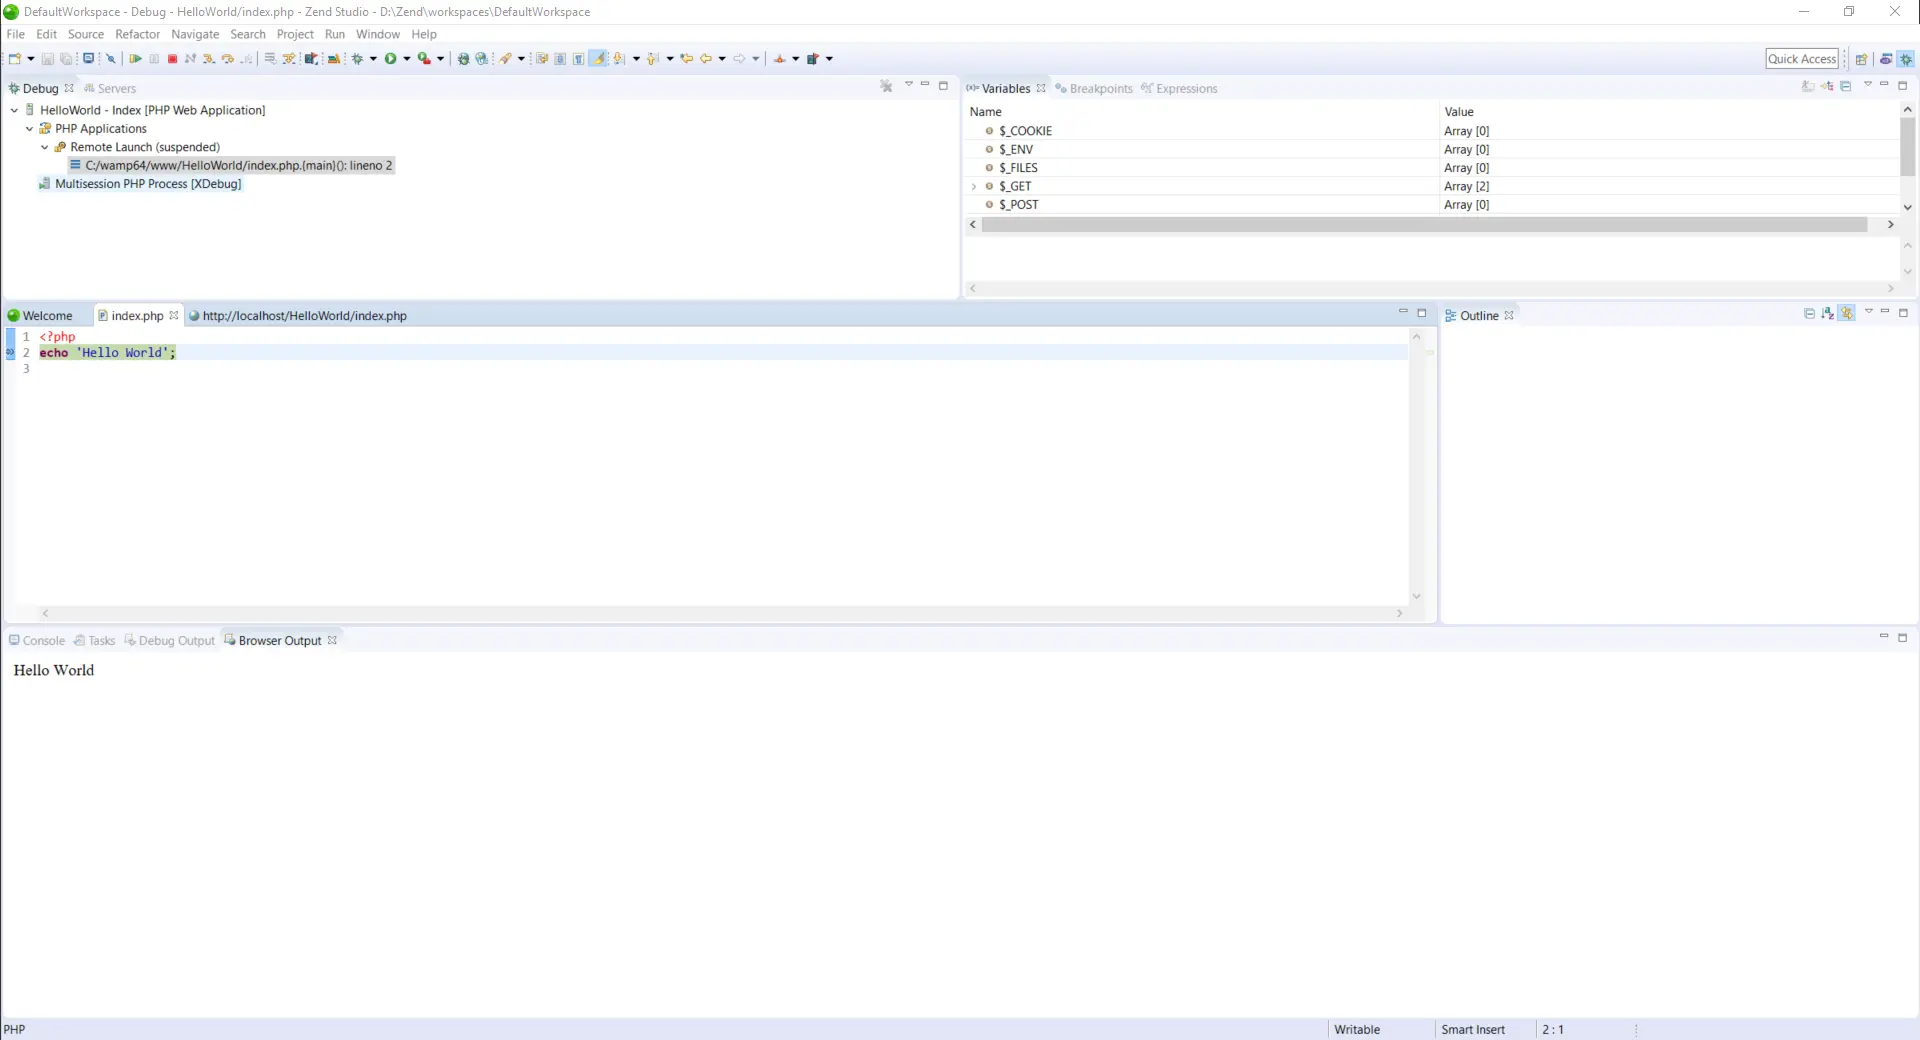The width and height of the screenshot is (1920, 1040).
Task: Collapse the Remote Launch (suspended) node
Action: tap(45, 147)
